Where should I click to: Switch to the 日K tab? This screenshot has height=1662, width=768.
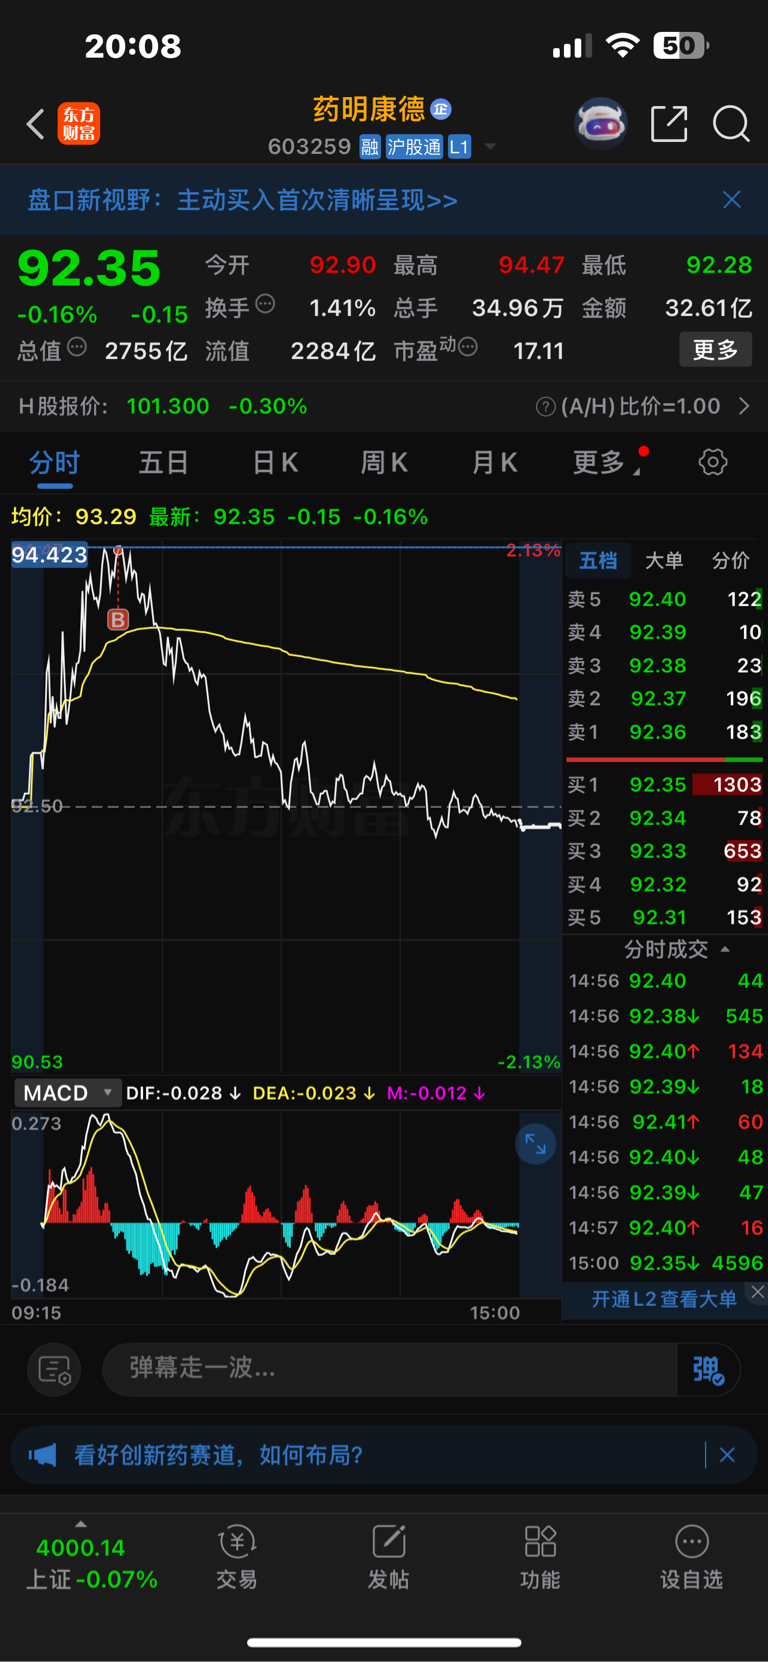275,462
